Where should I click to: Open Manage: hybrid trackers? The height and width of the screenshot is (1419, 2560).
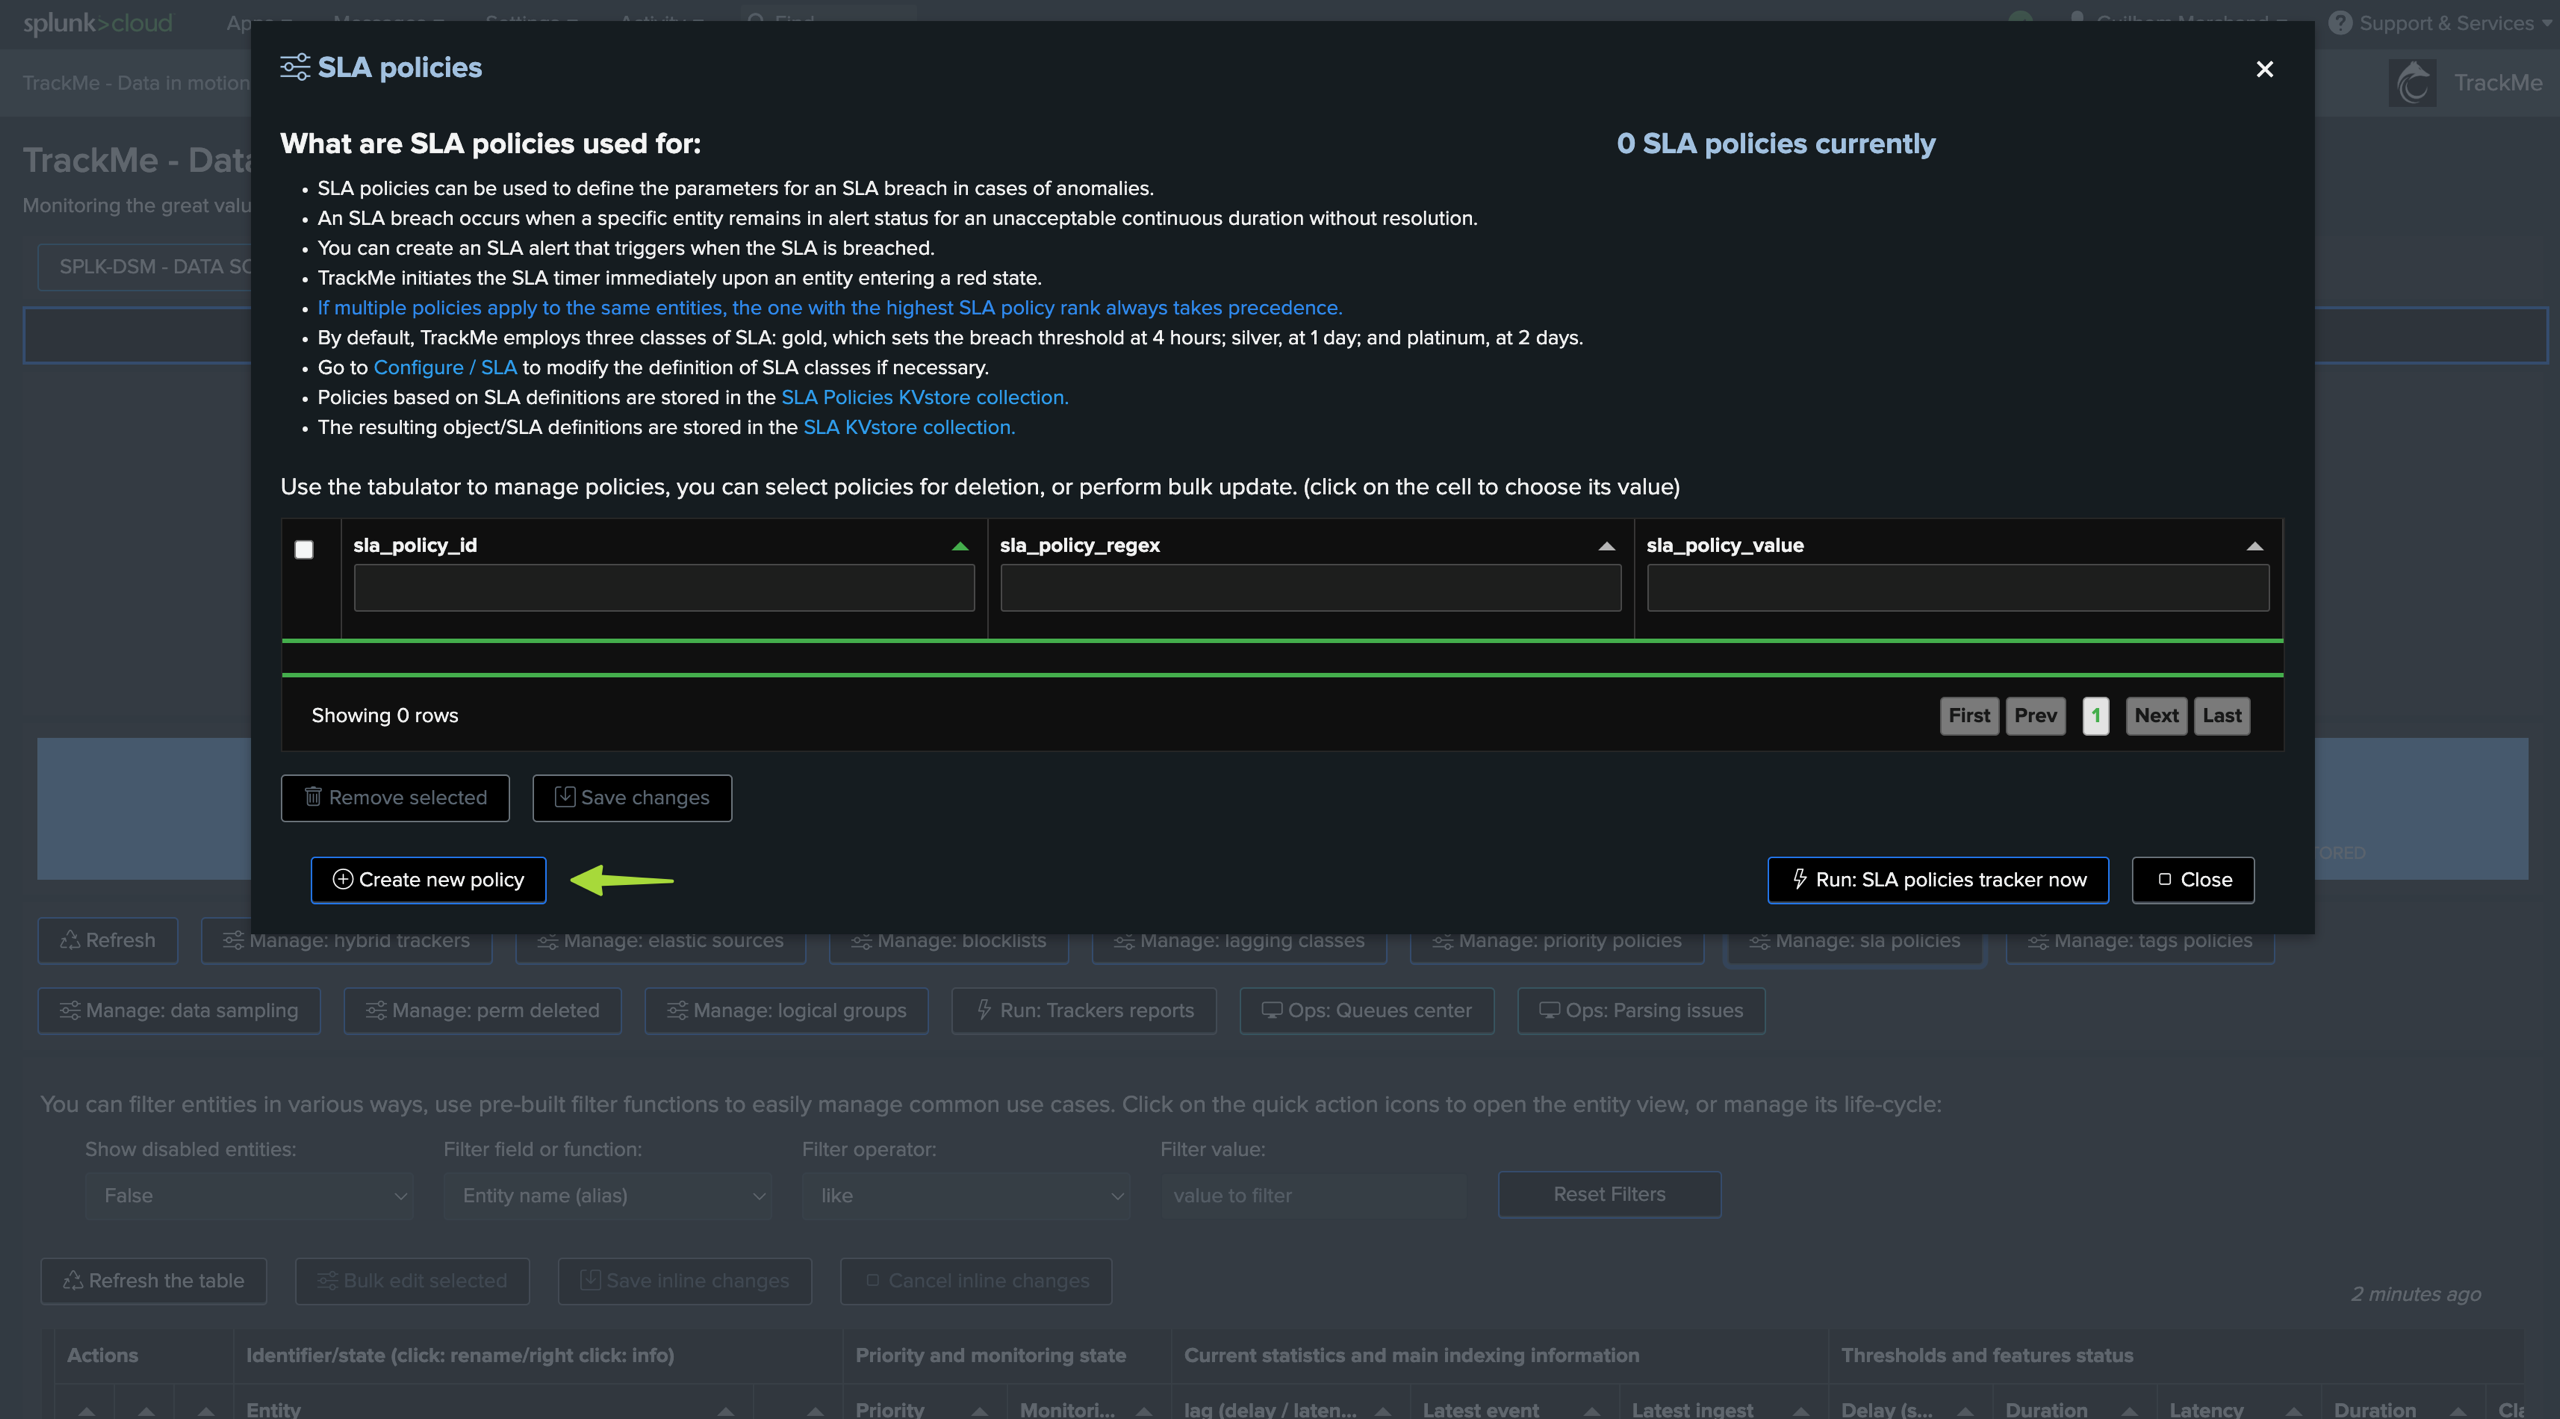point(346,941)
